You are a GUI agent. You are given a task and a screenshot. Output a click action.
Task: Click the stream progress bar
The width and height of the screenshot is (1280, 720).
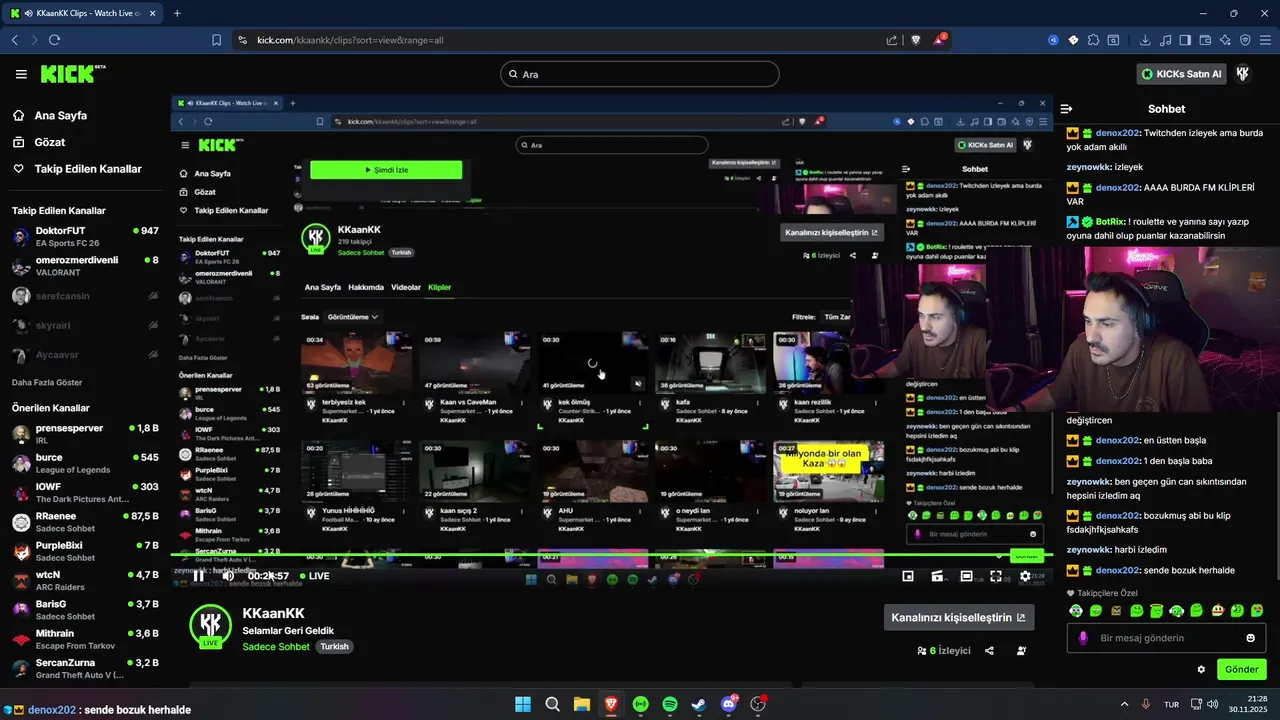tap(611, 556)
